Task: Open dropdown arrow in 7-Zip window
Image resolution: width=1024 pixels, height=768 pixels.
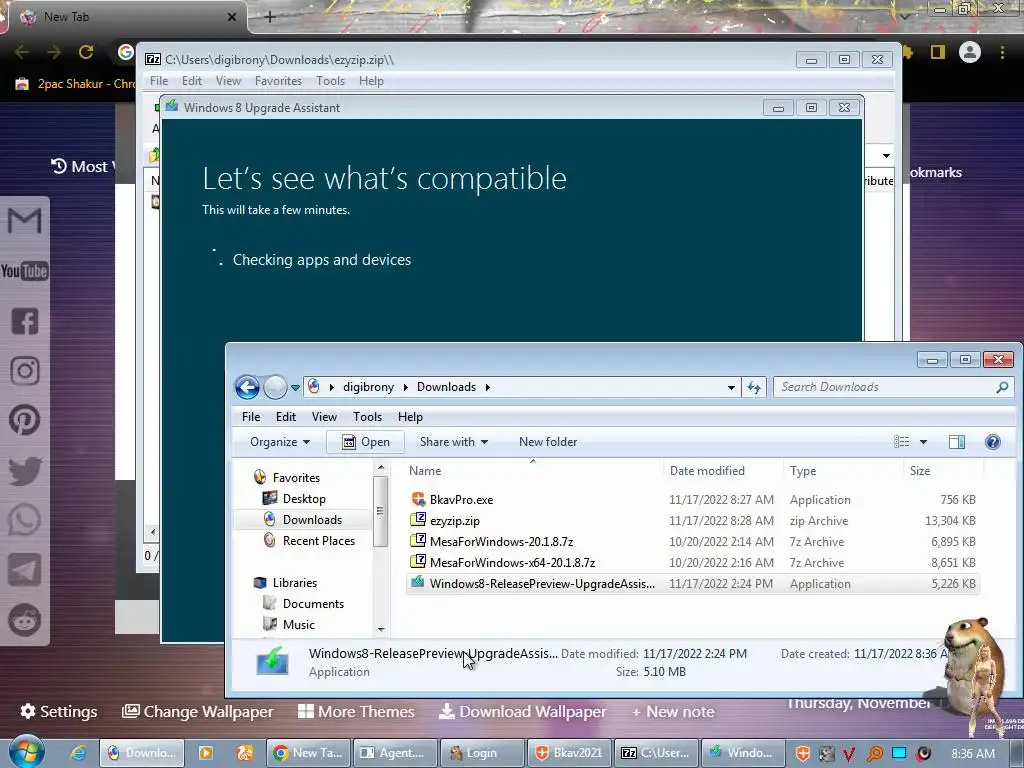Action: tap(886, 155)
